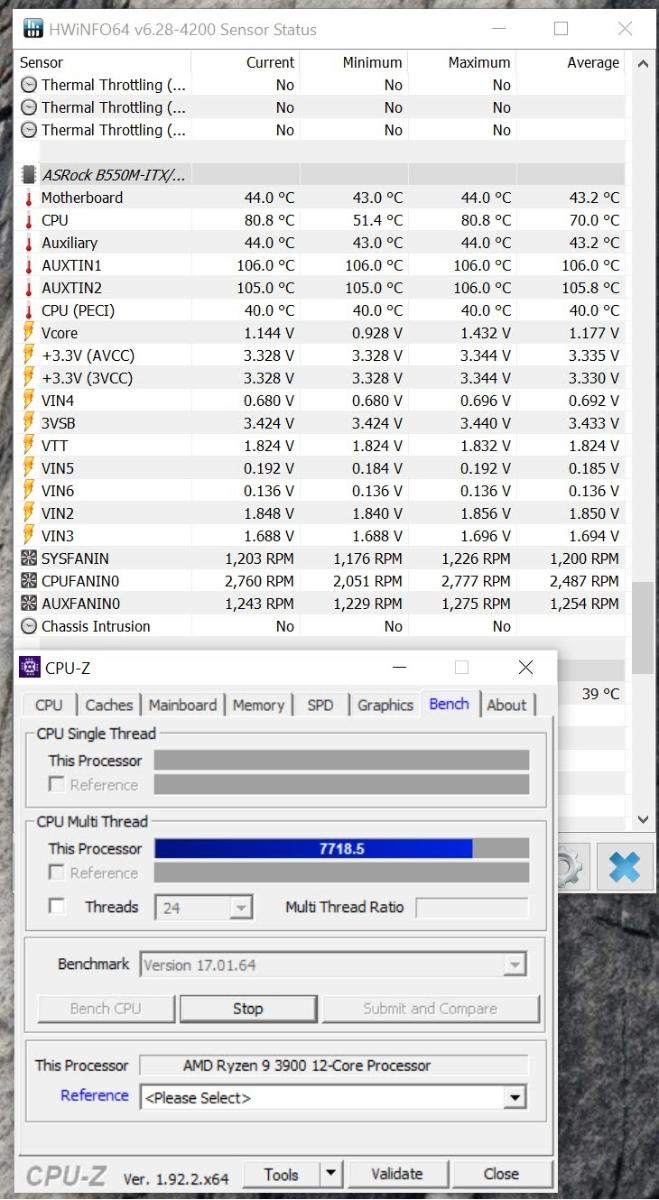Viewport: 659px width, 1200px height.
Task: Open the Mainboard tab
Action: pyautogui.click(x=183, y=705)
